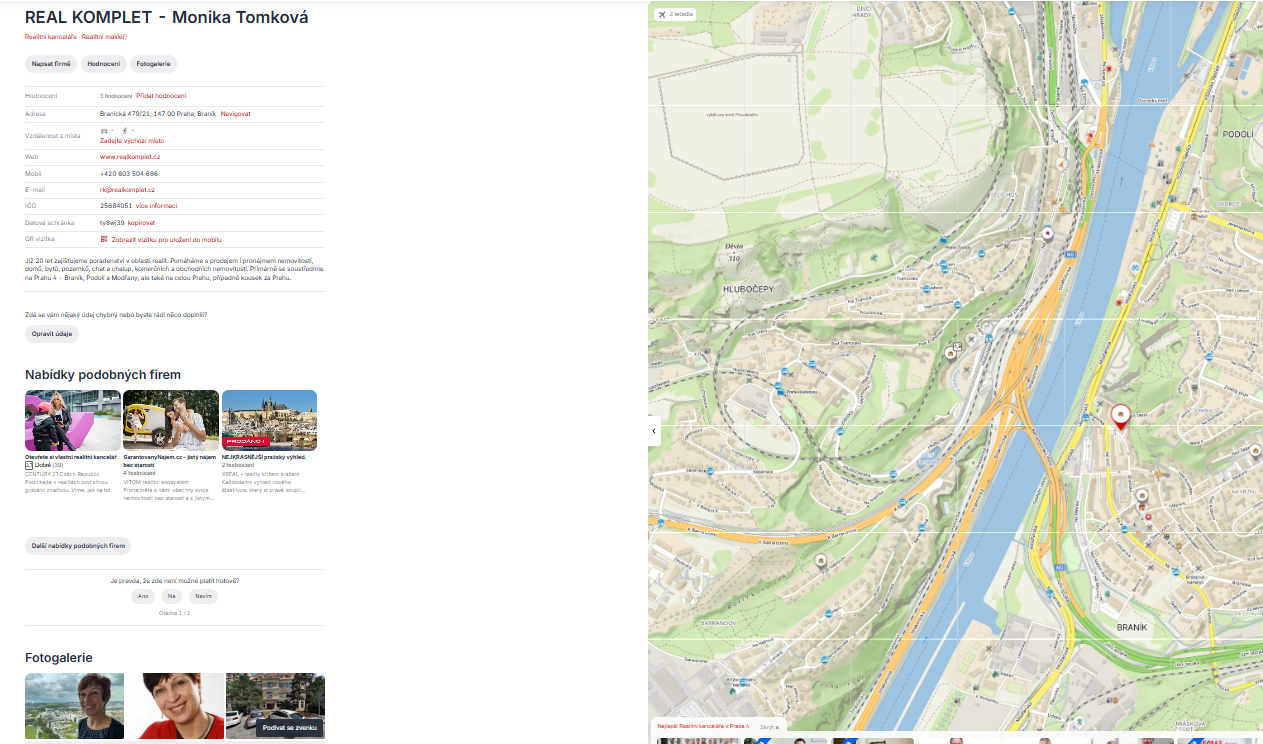Click the car distance icon
Screen dimensions: 1263x744
tap(103, 131)
